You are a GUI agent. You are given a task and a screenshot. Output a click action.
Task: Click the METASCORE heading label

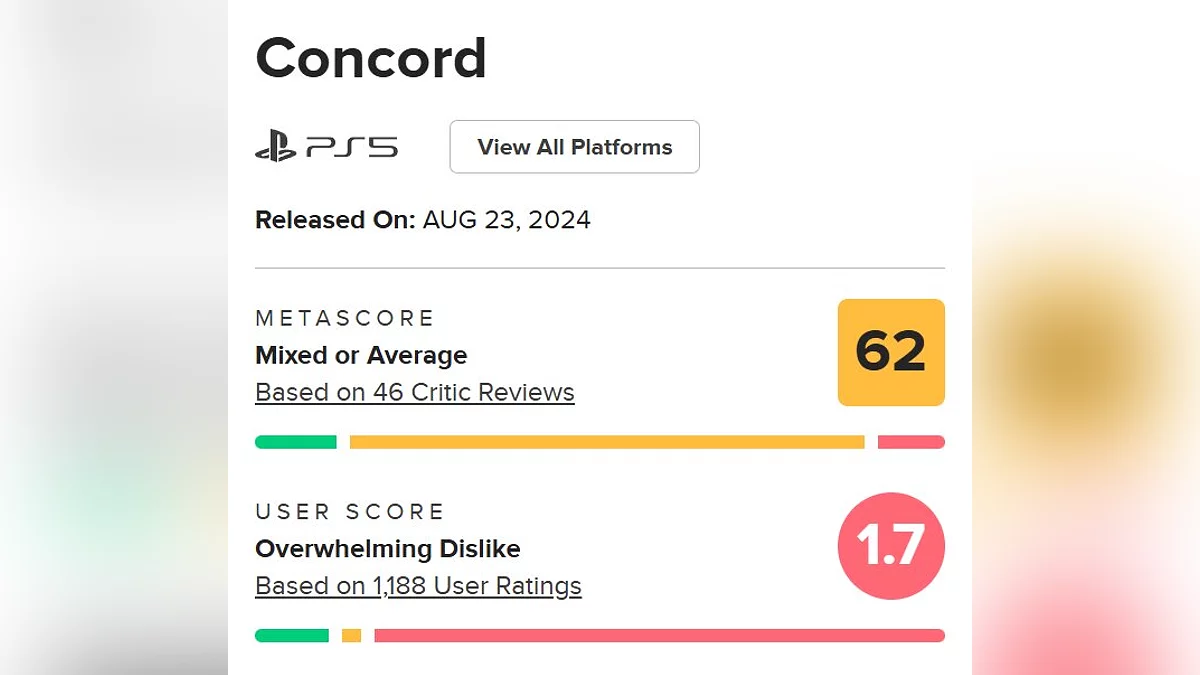click(345, 318)
